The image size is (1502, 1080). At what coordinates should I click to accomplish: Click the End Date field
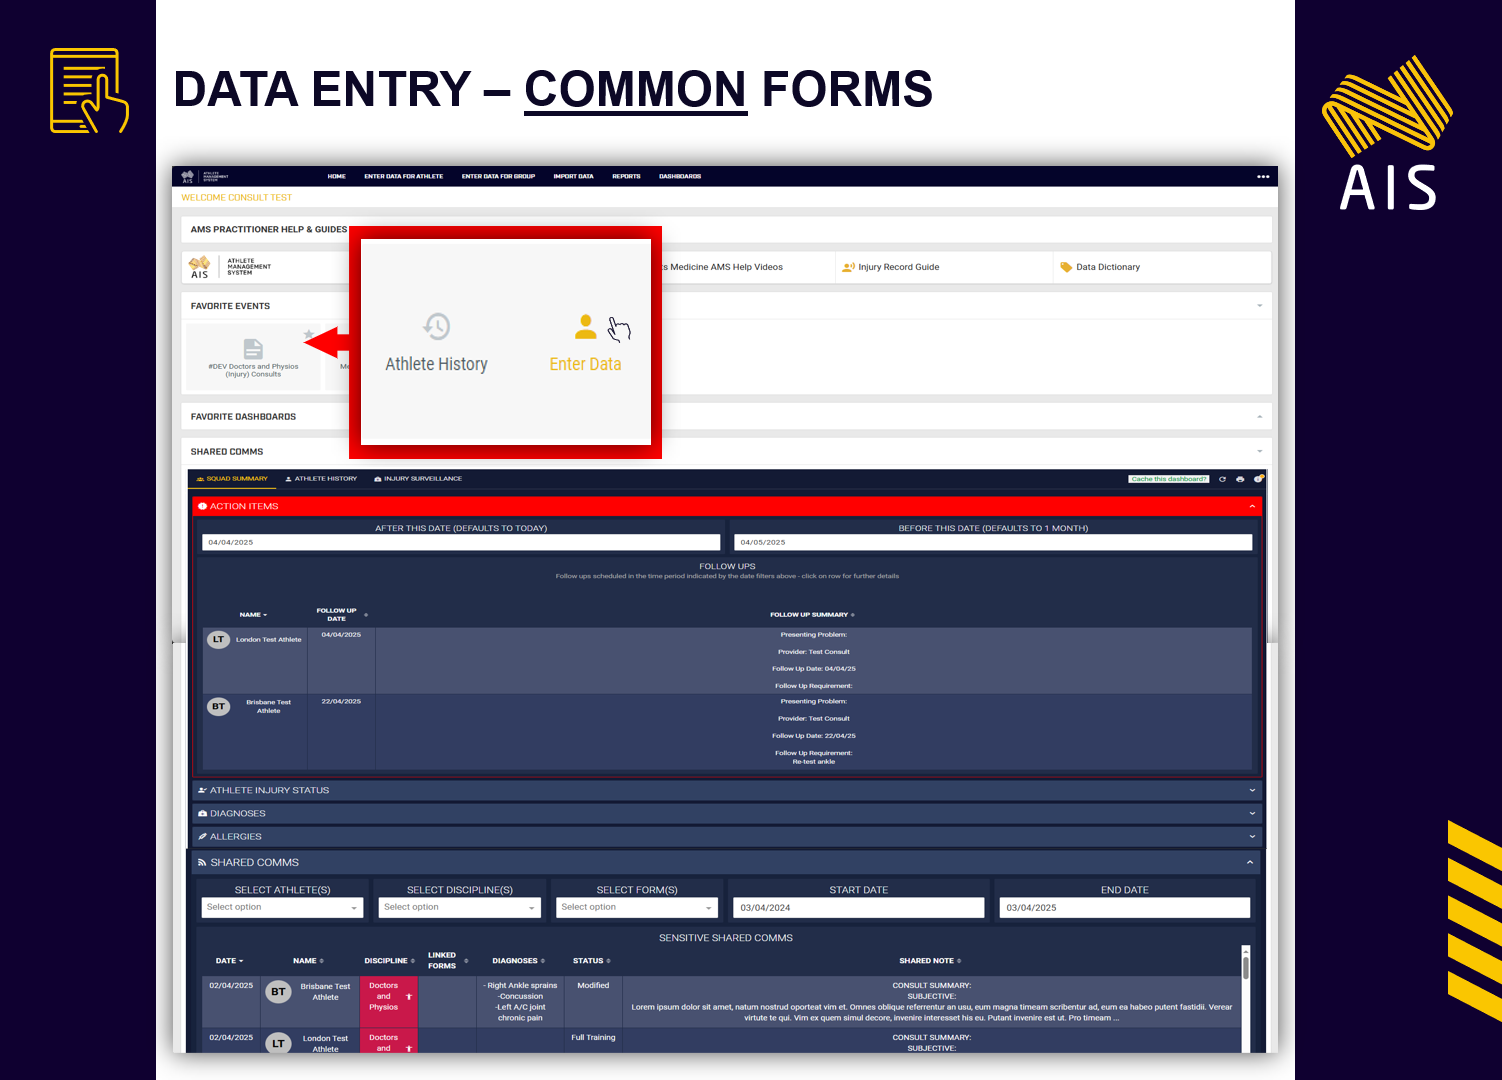[x=1125, y=907]
